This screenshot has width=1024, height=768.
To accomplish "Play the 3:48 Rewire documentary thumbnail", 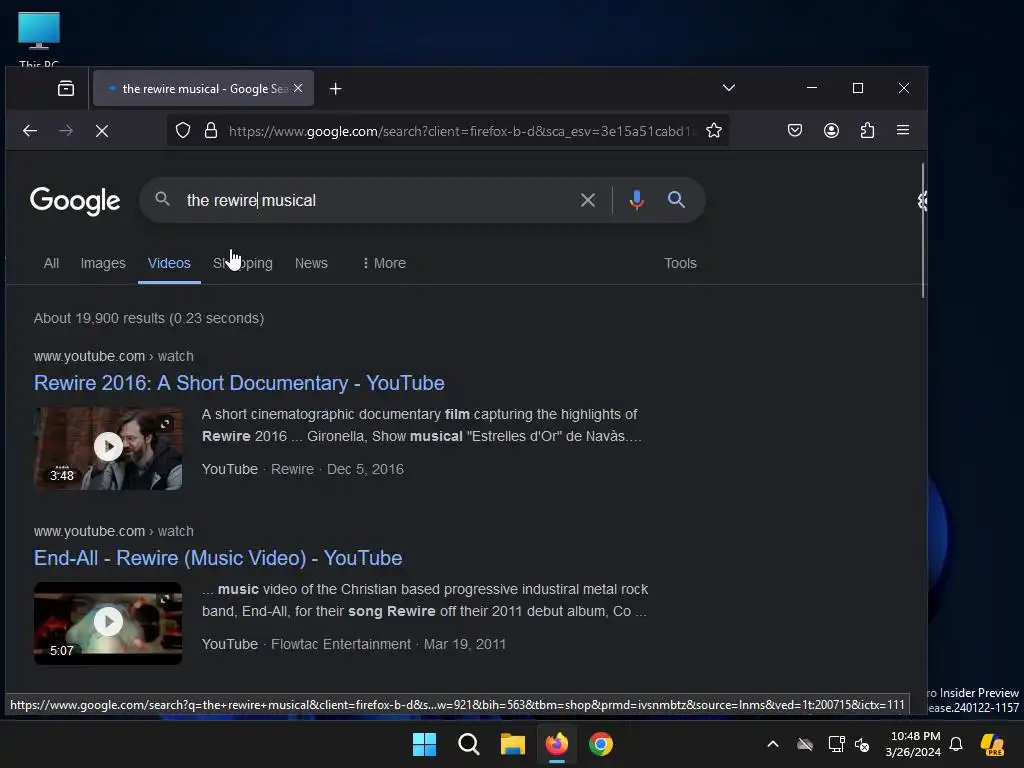I will [108, 448].
